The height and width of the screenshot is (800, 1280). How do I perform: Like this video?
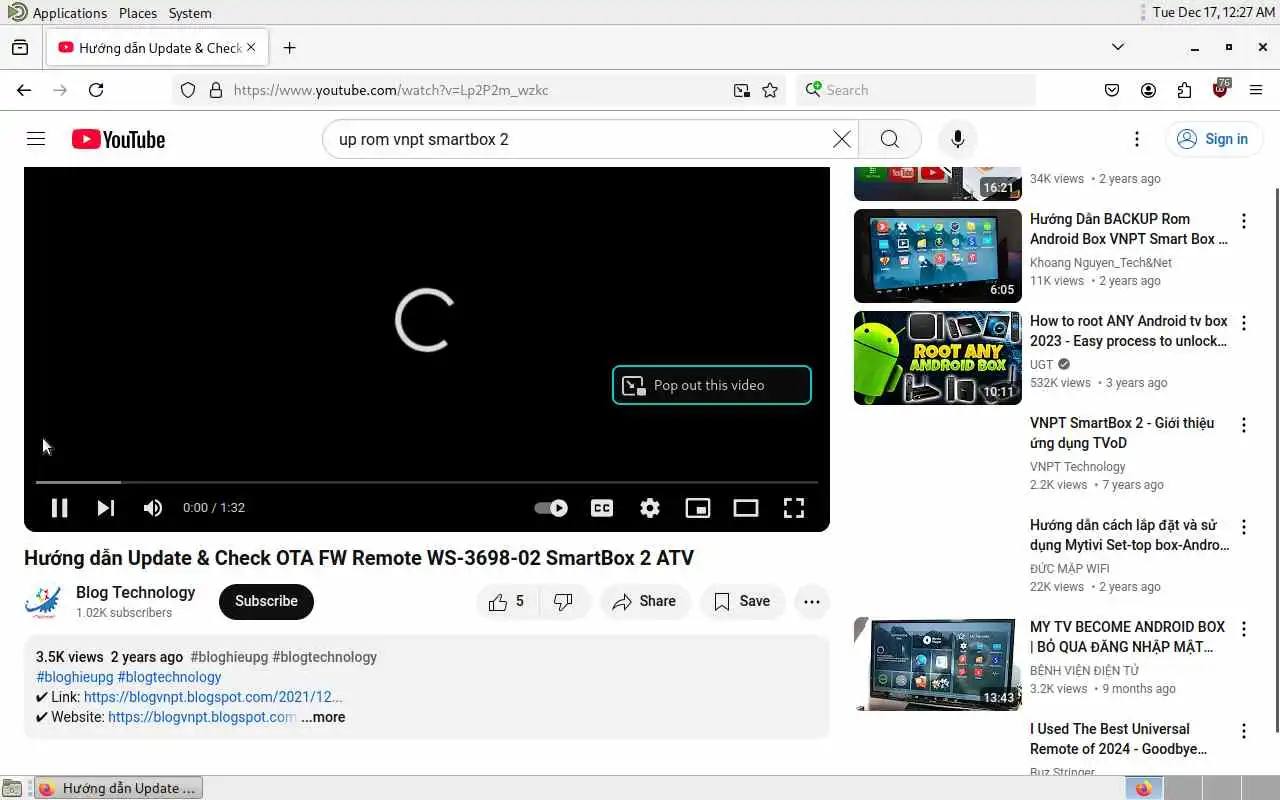508,601
